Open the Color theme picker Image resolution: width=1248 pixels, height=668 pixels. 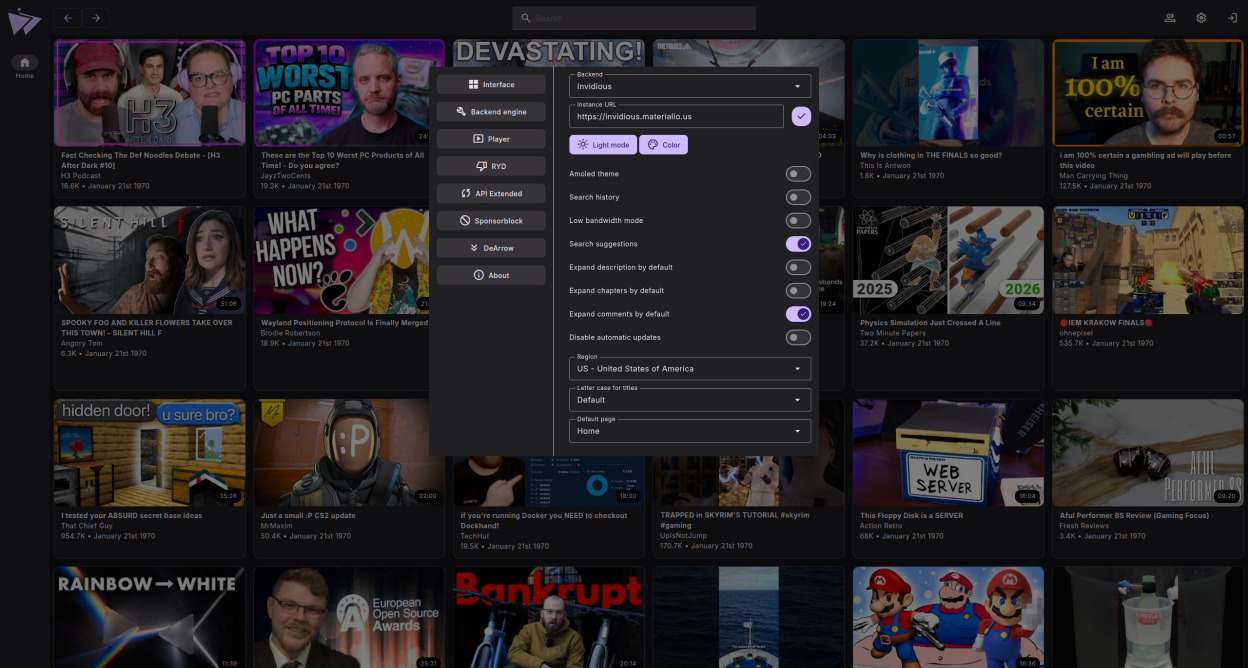pos(663,145)
